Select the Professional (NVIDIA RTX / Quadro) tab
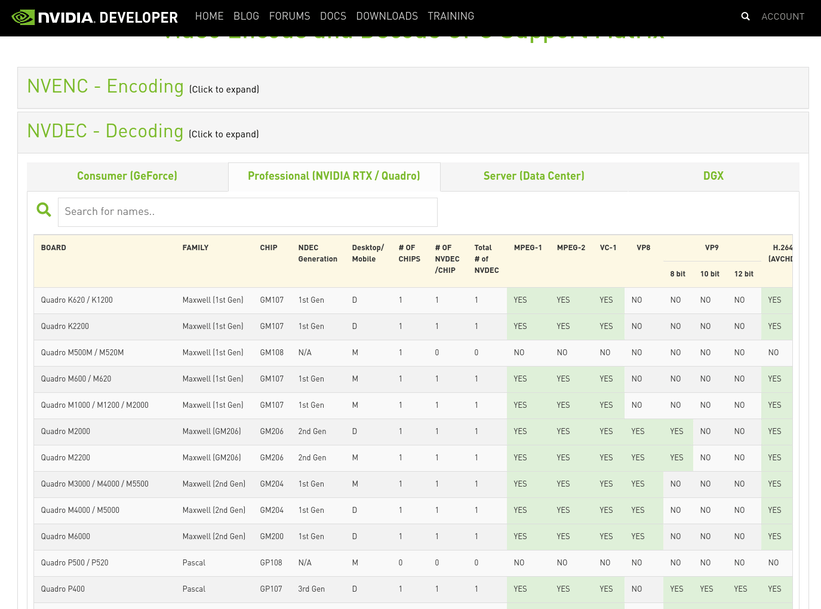The image size is (821, 609). coord(334,176)
